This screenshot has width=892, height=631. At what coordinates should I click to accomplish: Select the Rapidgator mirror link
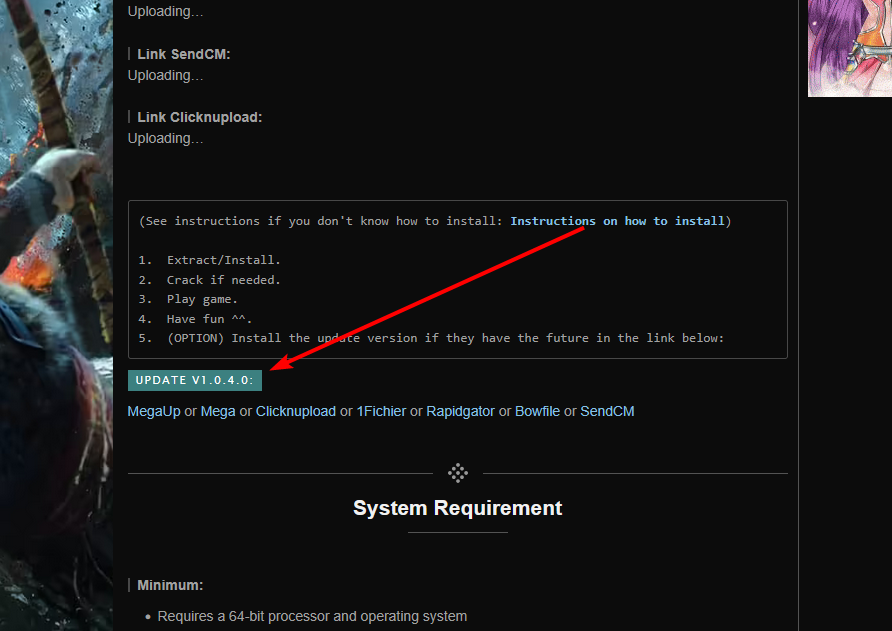460,411
